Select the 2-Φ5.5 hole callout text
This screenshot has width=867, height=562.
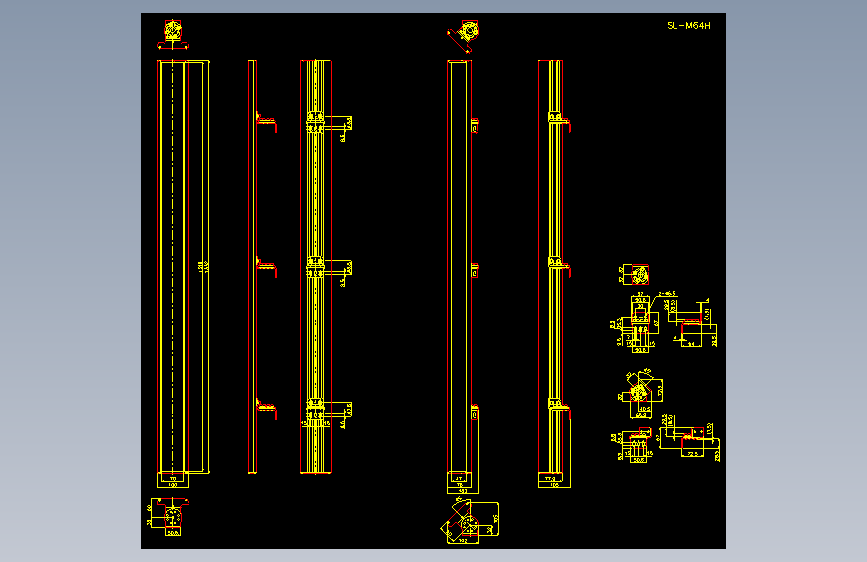pyautogui.click(x=667, y=294)
